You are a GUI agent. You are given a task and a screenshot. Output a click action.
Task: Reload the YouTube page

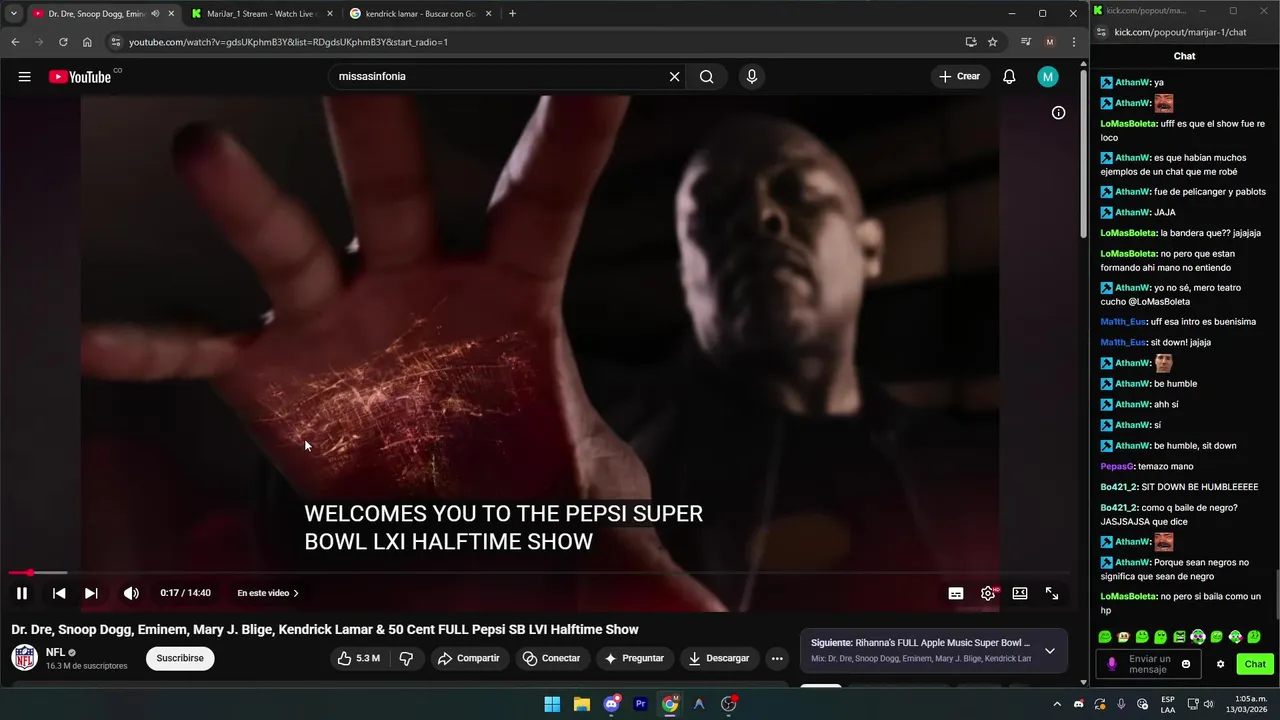(x=63, y=42)
